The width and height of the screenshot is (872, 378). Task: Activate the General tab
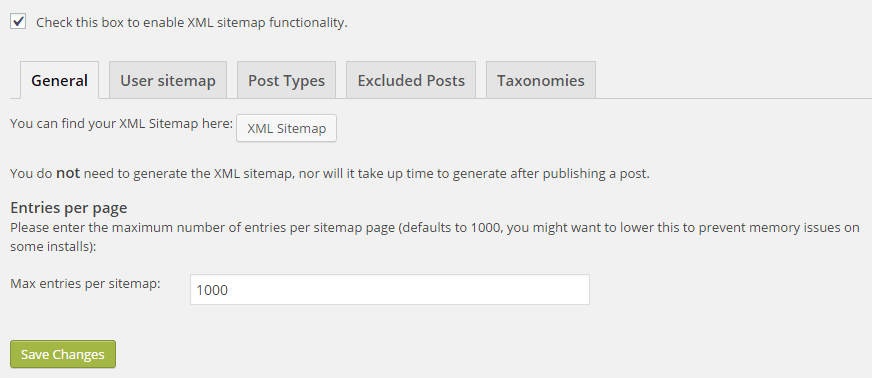tap(60, 81)
